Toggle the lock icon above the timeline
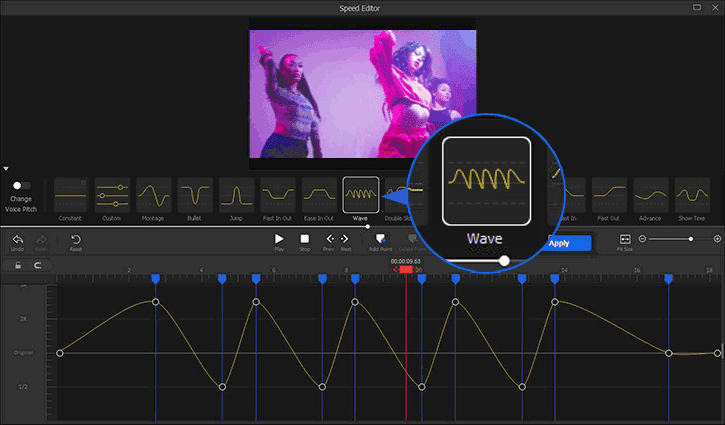 17,265
